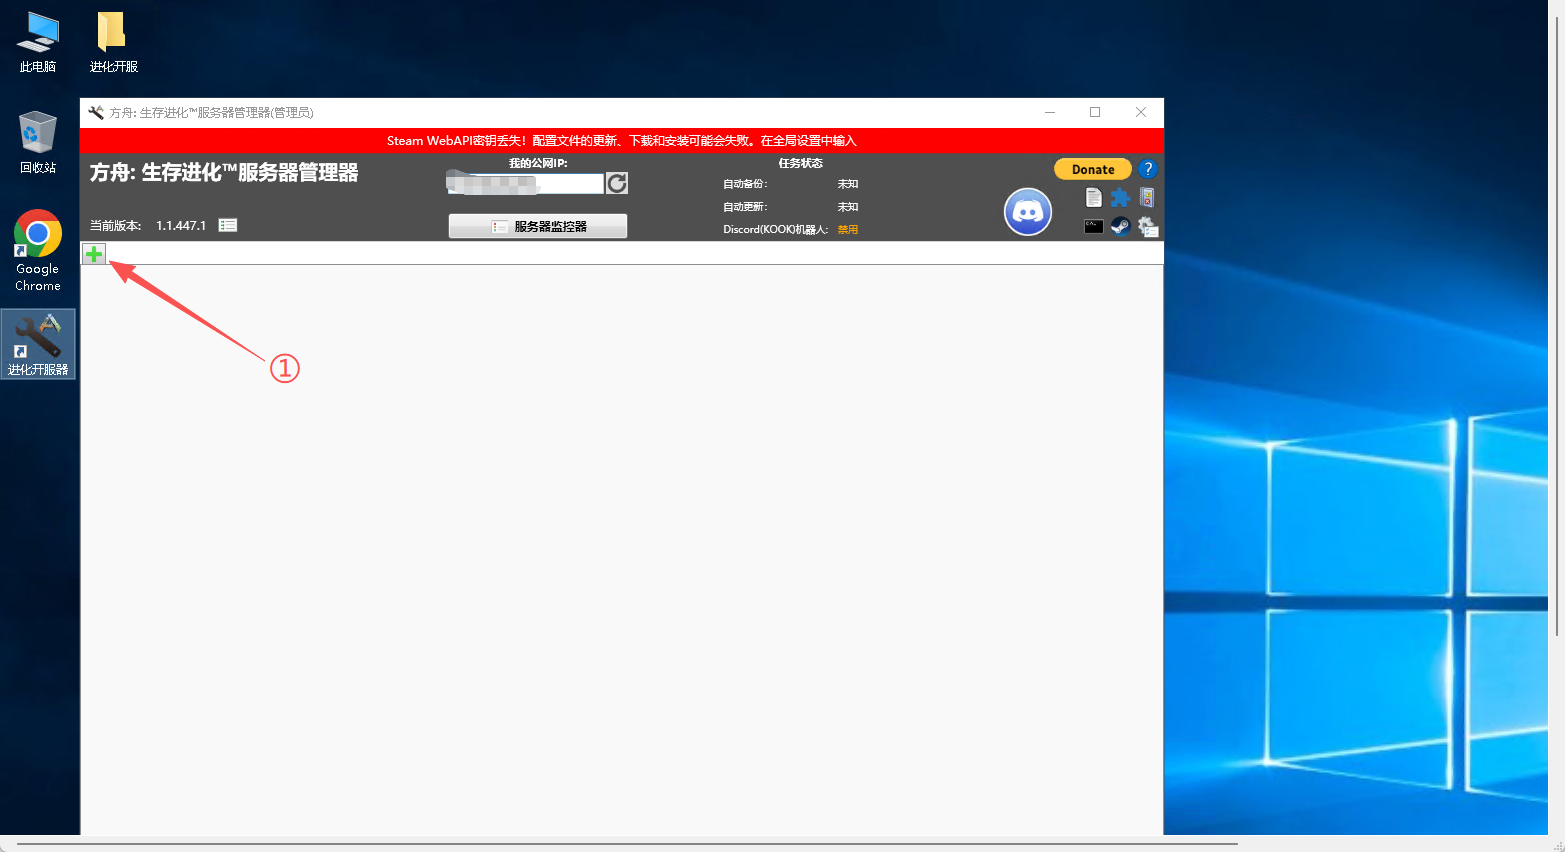Select the 回收站 recycle bin icon
Image resolution: width=1565 pixels, height=852 pixels.
[x=38, y=143]
